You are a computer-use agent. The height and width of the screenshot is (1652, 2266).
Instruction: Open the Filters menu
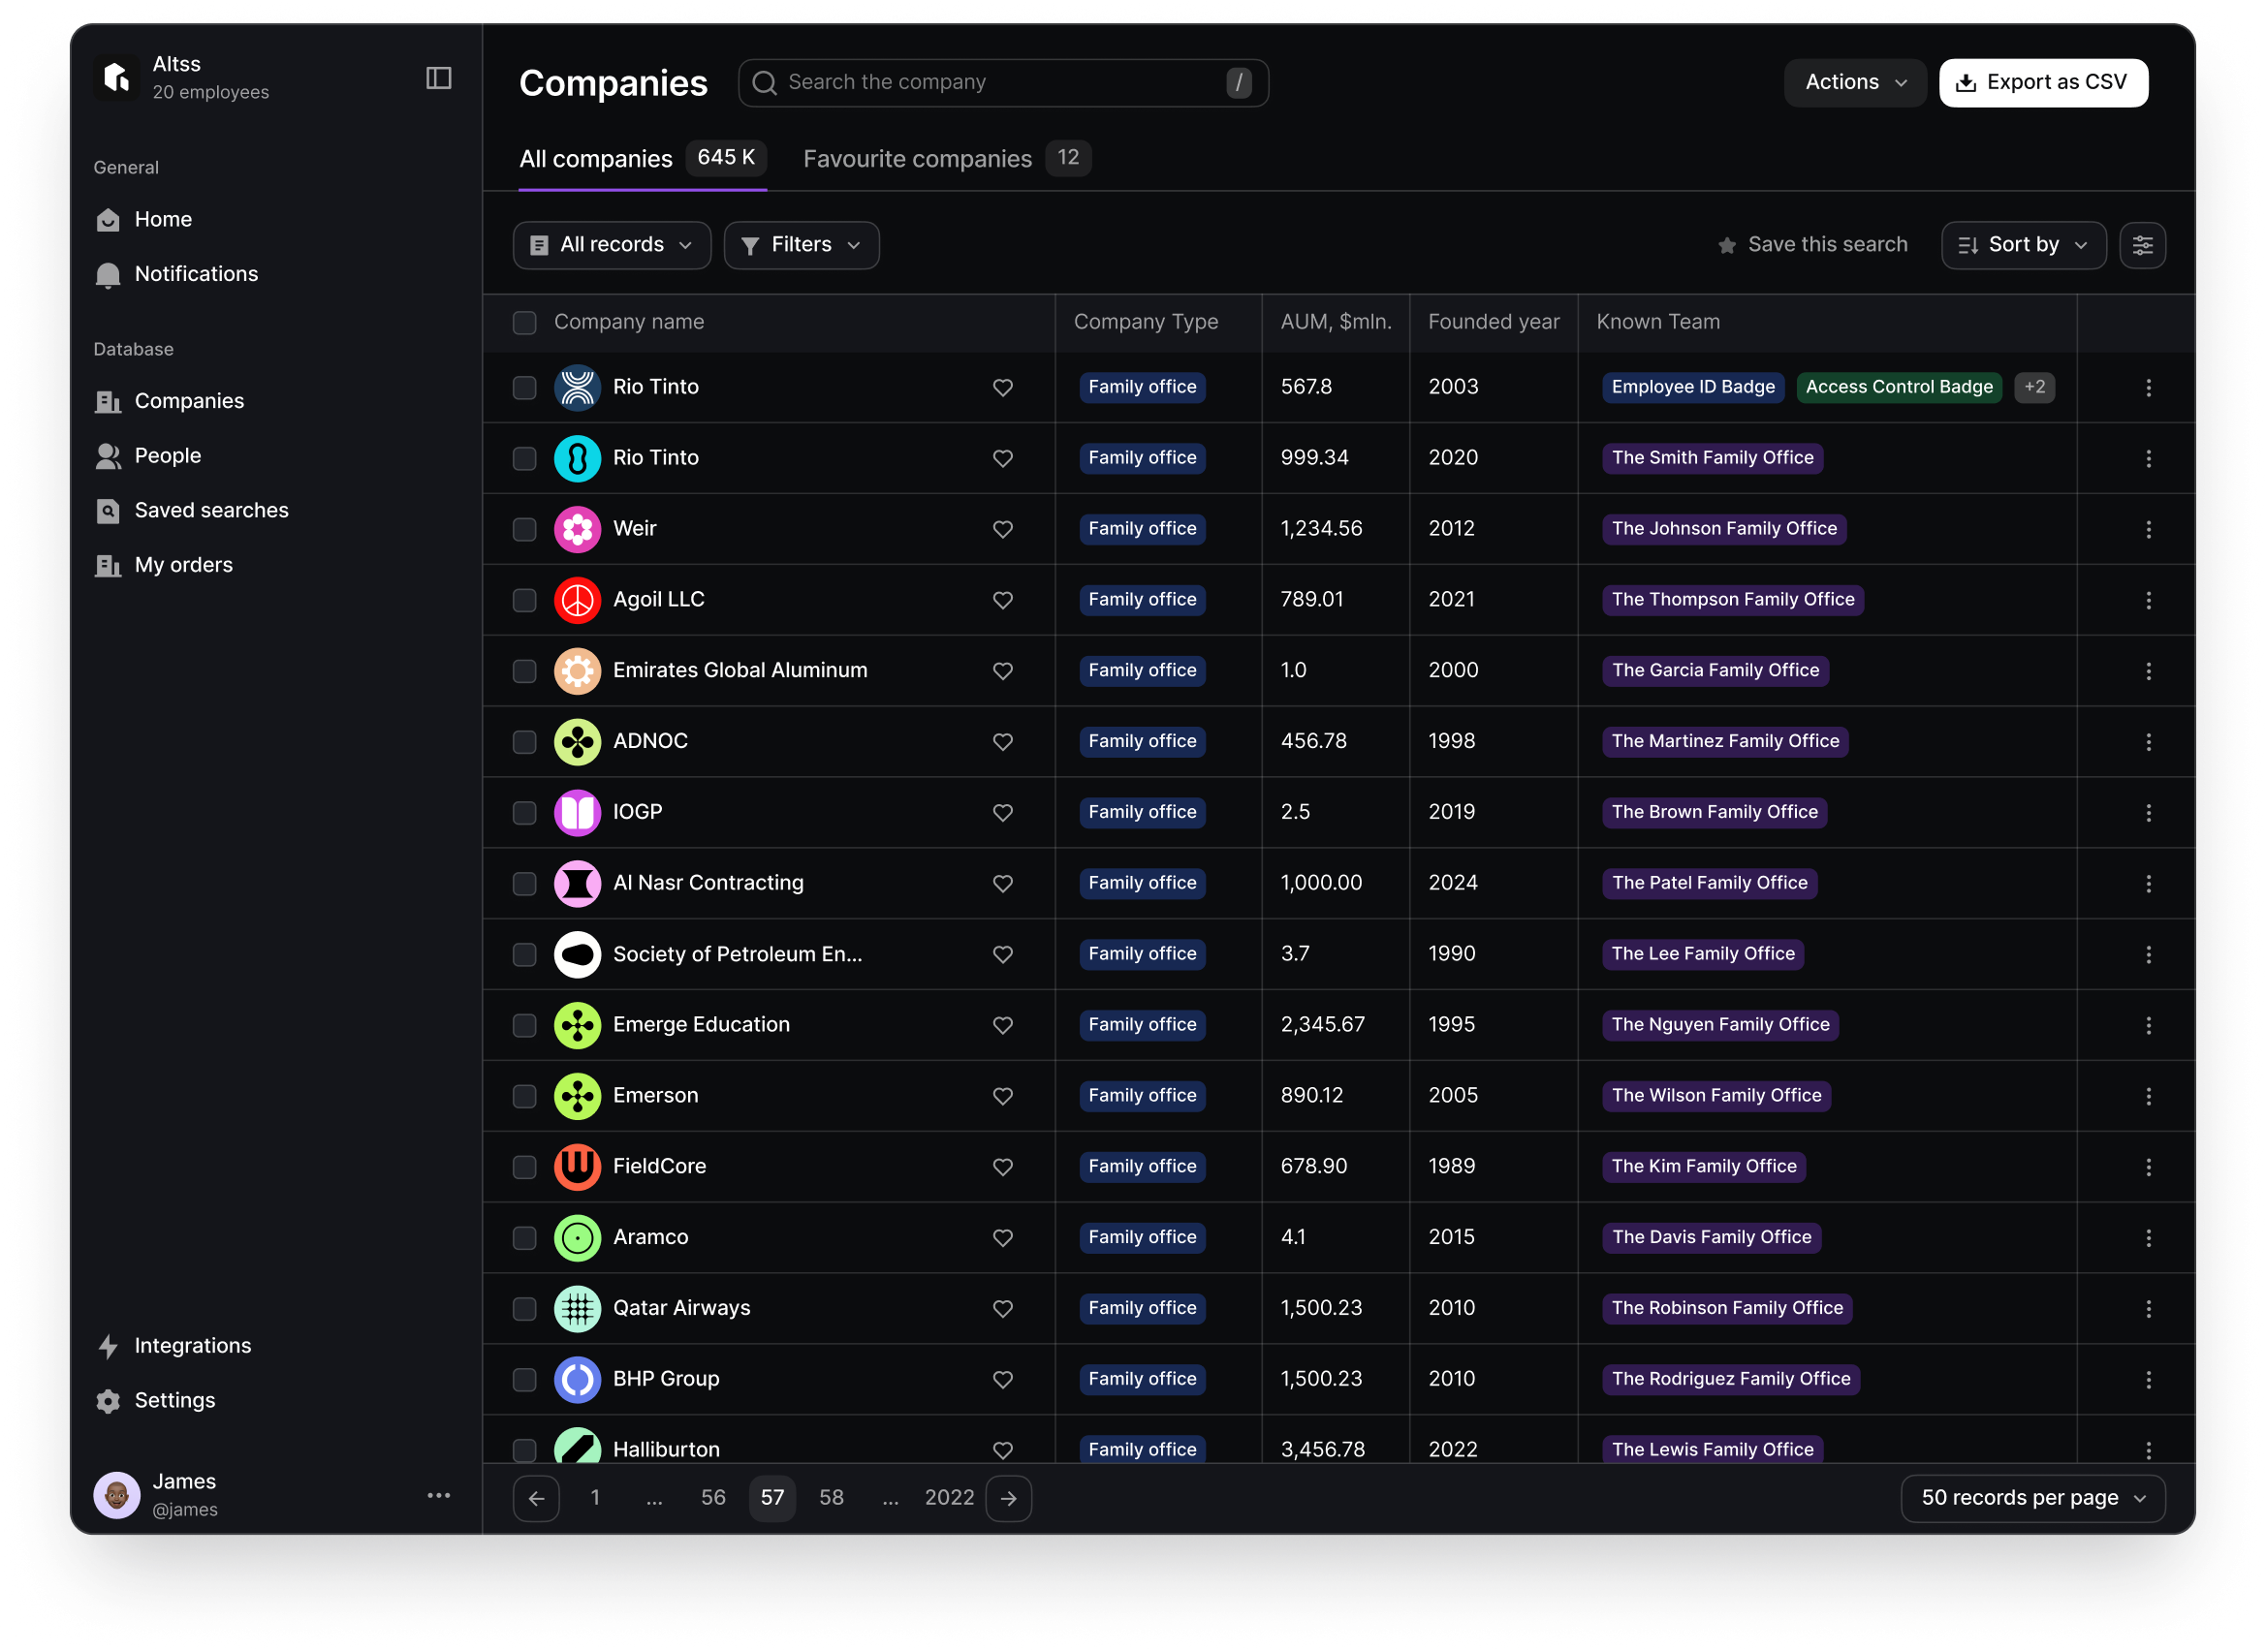click(x=800, y=244)
